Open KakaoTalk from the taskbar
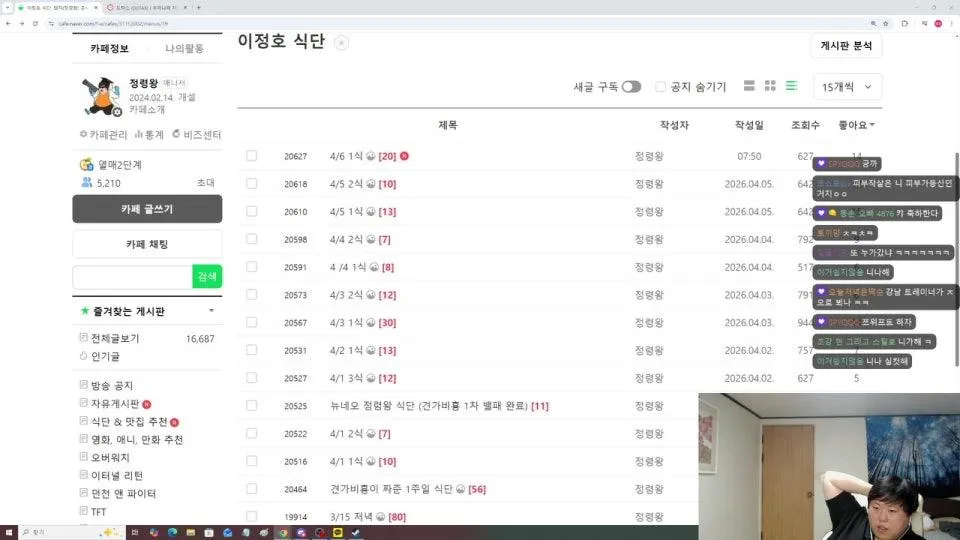Screen dimensions: 960x540 [337, 533]
